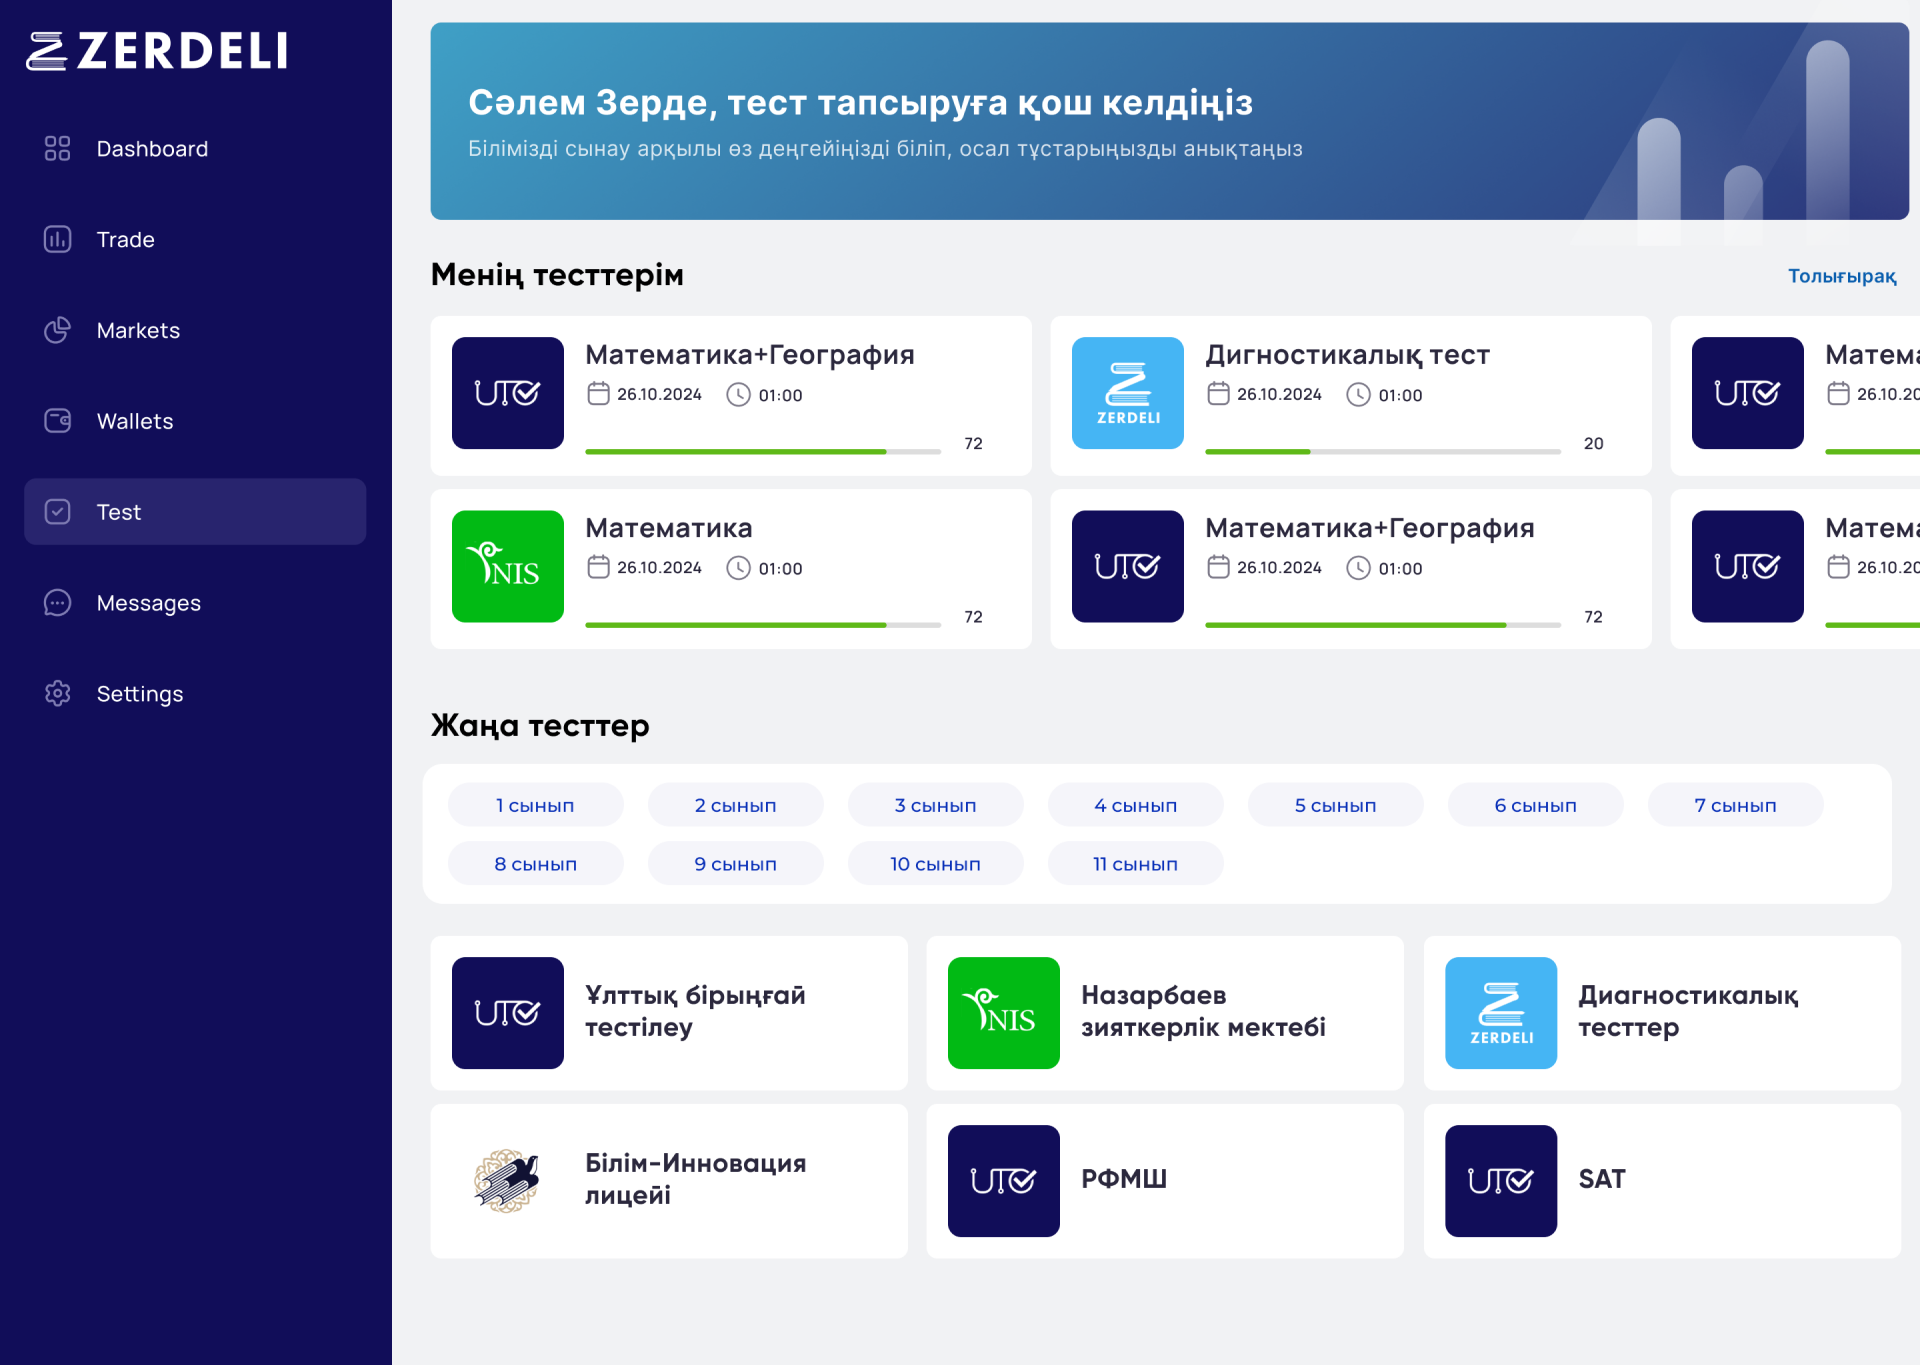Select the 1 сынып grade filter
The height and width of the screenshot is (1365, 1920).
click(535, 805)
